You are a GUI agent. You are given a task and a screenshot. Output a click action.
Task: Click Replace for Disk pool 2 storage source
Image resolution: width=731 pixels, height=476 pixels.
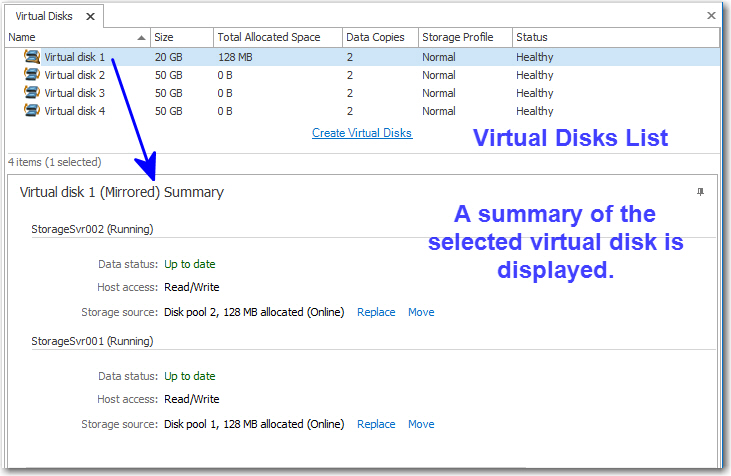(376, 312)
